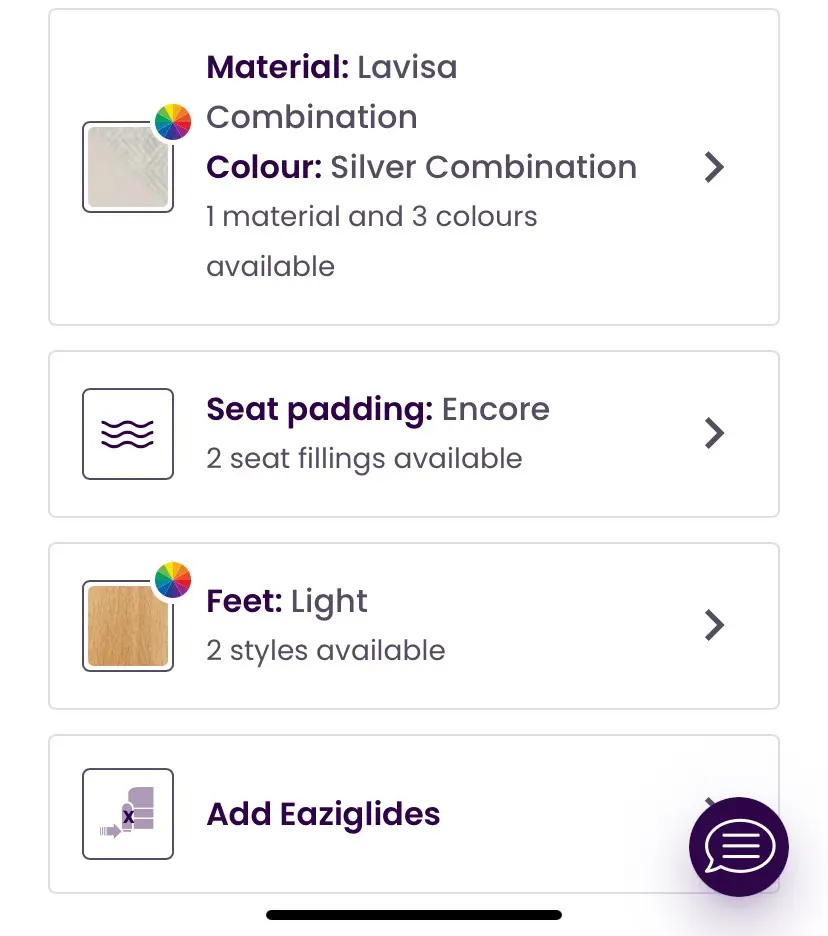Click the seat padding wave icon
Screen dimensions: 828x936
point(127,434)
